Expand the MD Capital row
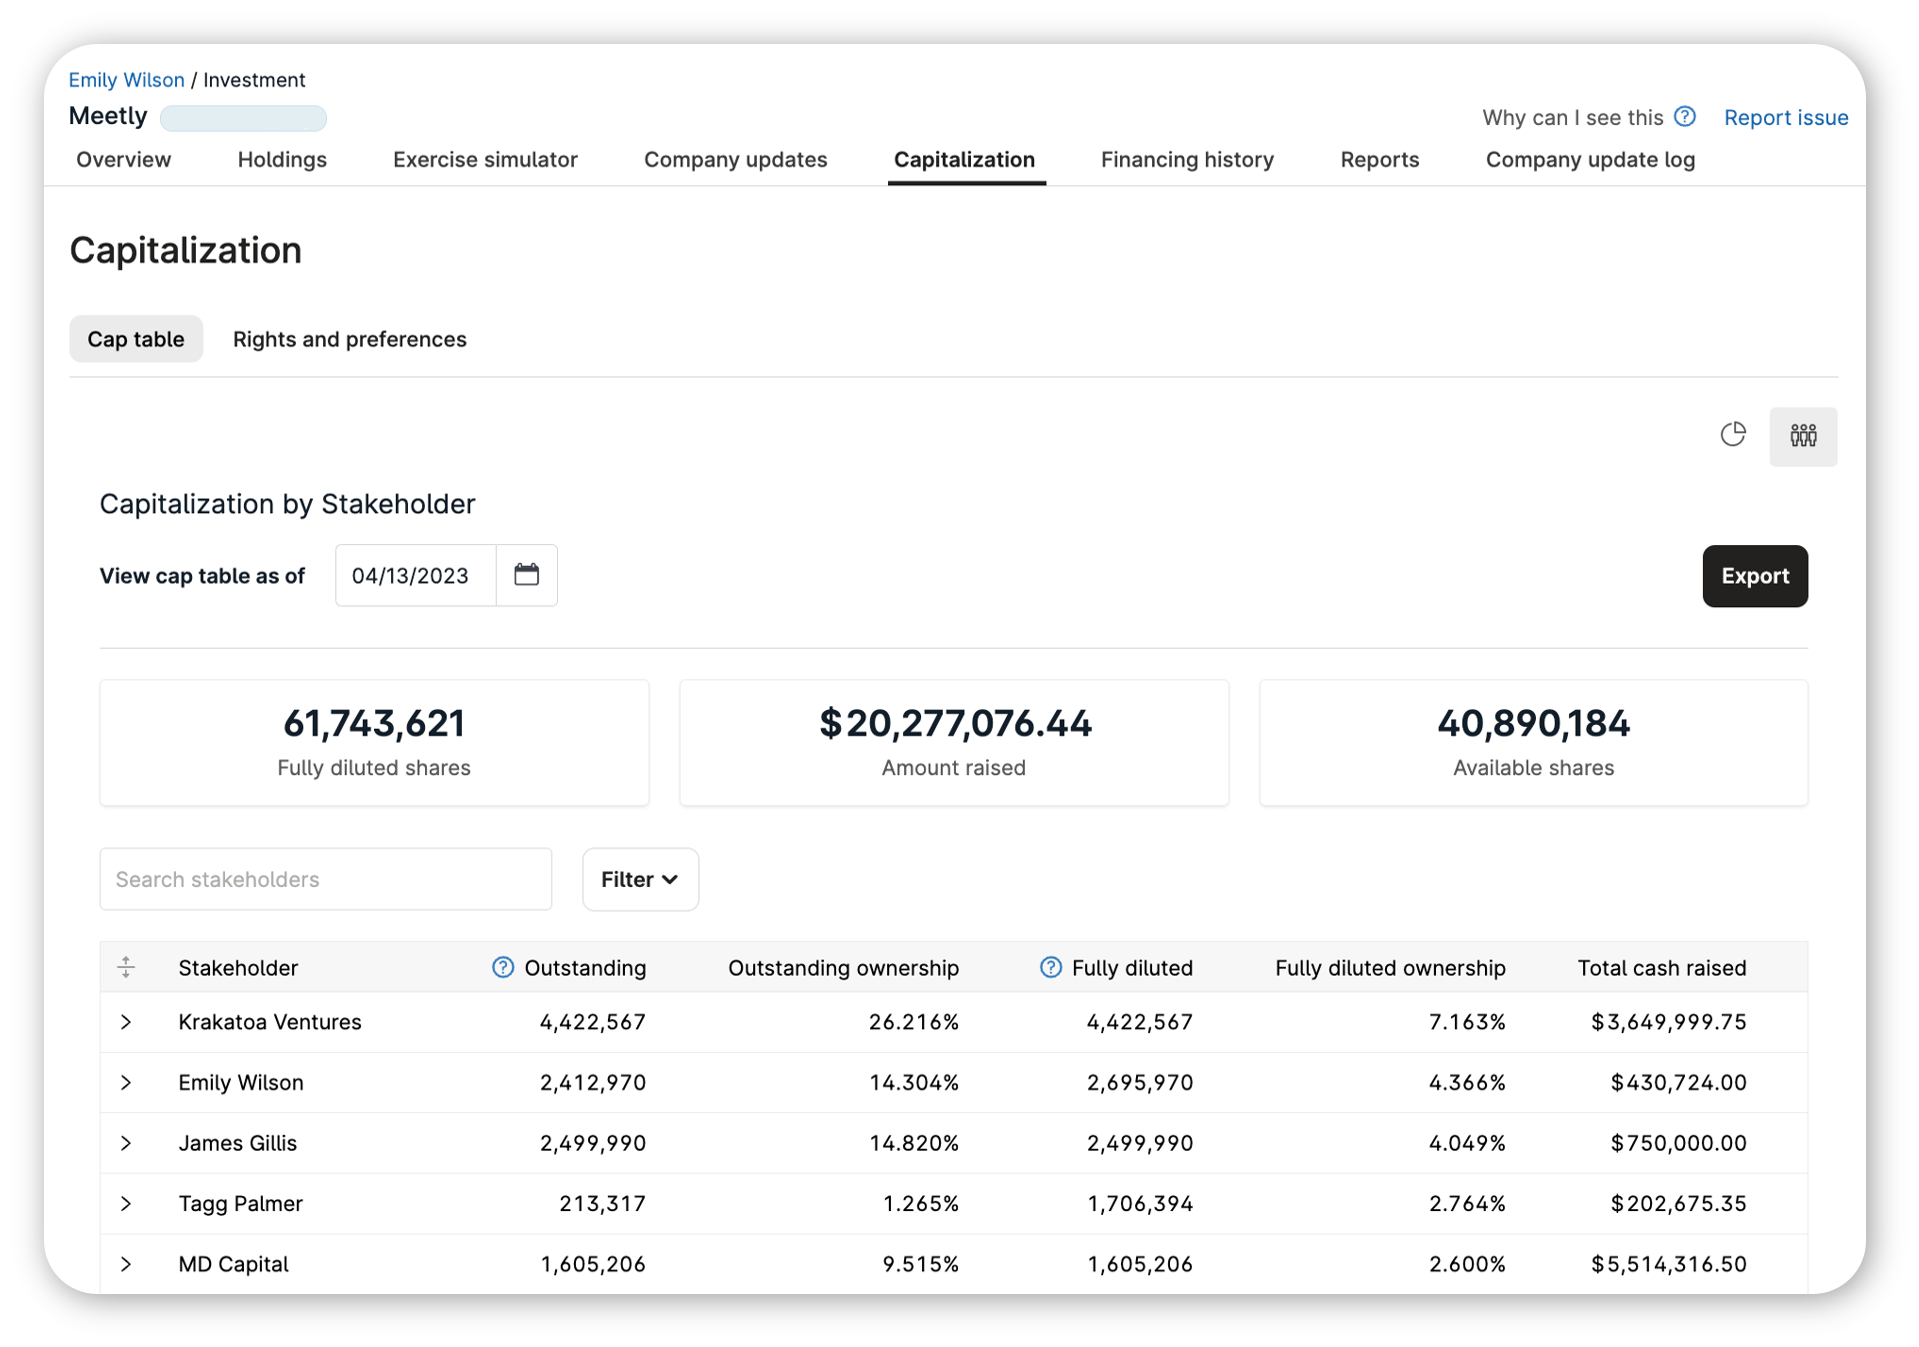The image size is (1919, 1347). tap(126, 1264)
